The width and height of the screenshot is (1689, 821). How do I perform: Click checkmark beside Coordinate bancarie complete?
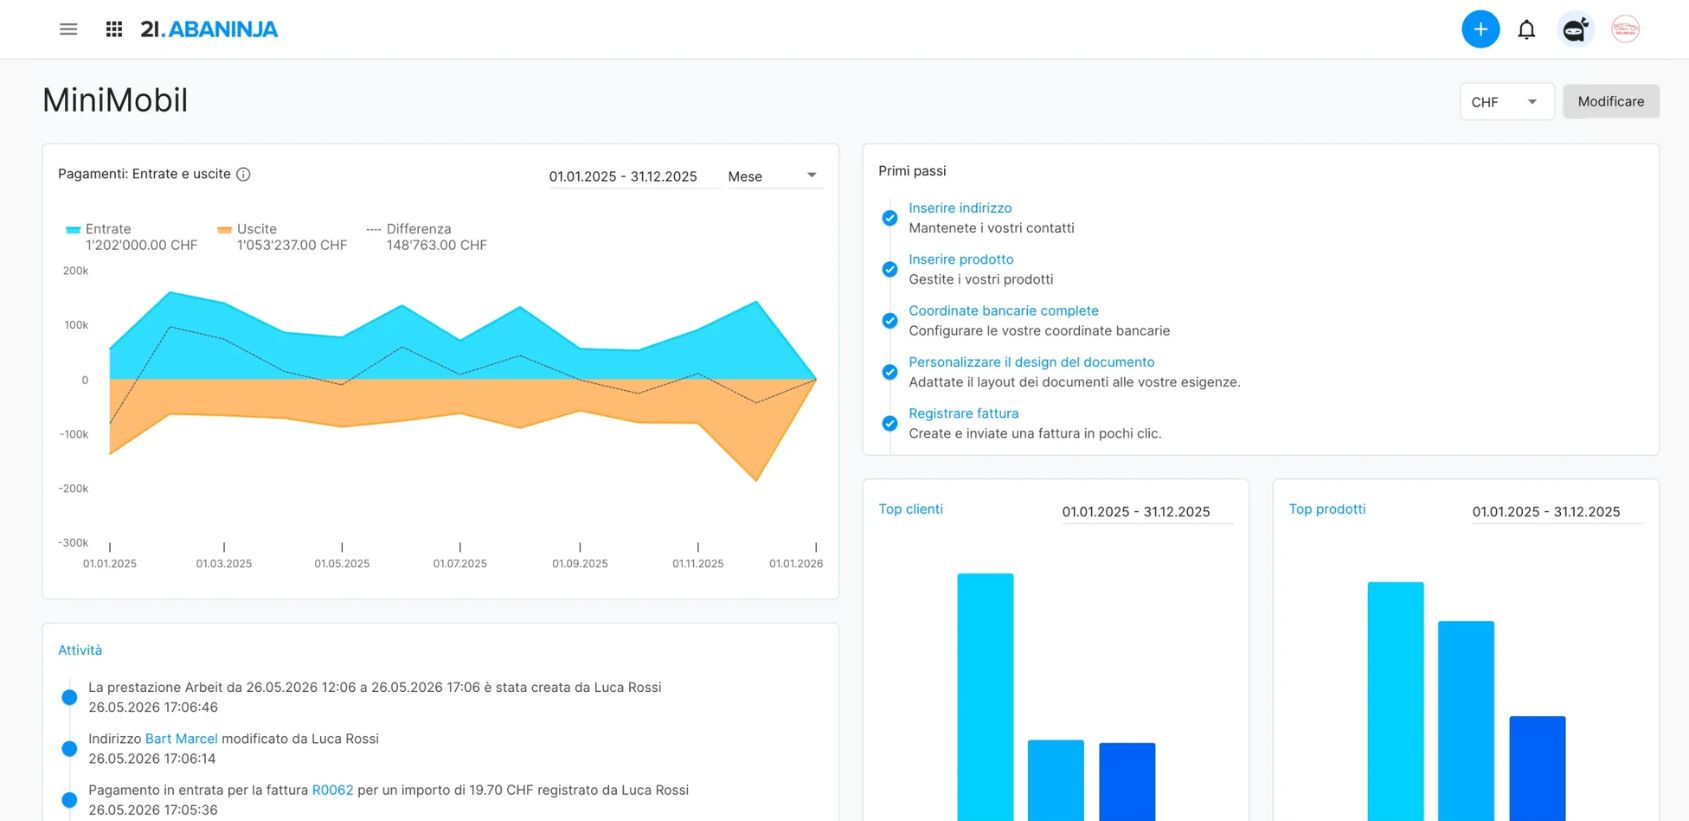pos(889,321)
